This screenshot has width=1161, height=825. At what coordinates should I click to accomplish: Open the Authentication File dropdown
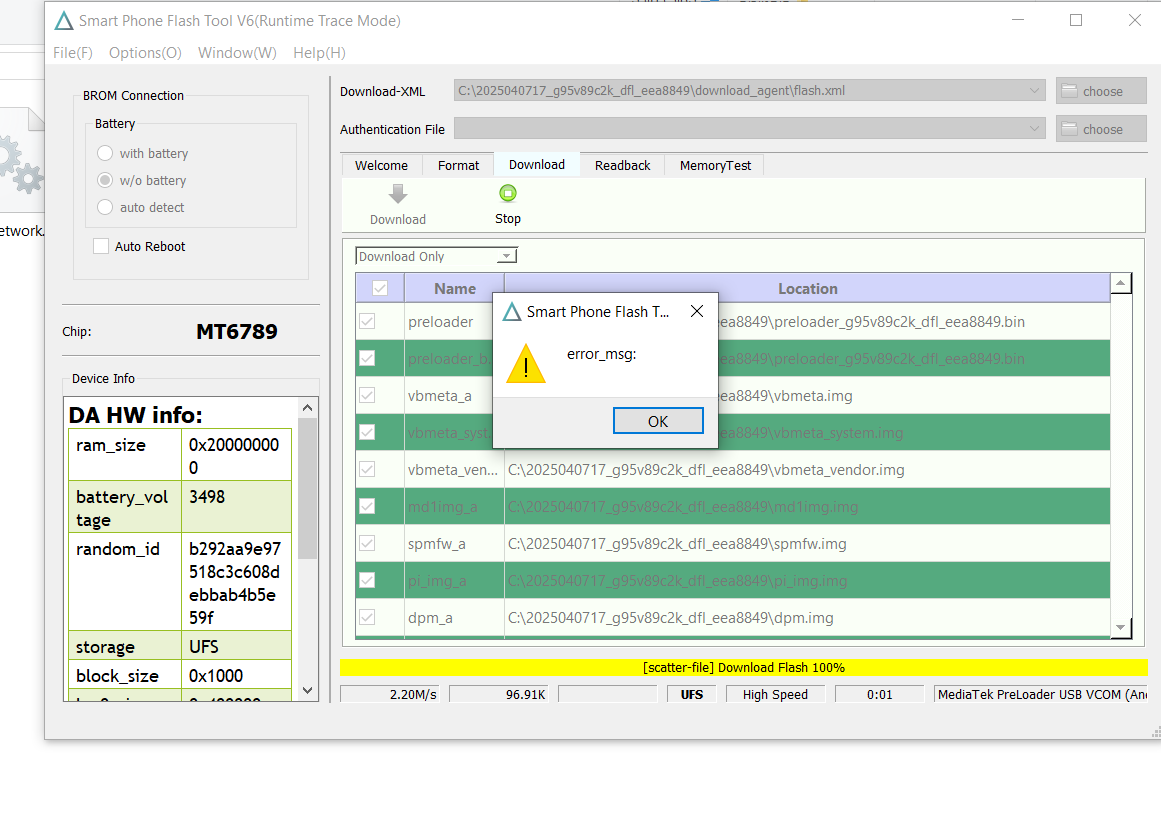click(1034, 128)
